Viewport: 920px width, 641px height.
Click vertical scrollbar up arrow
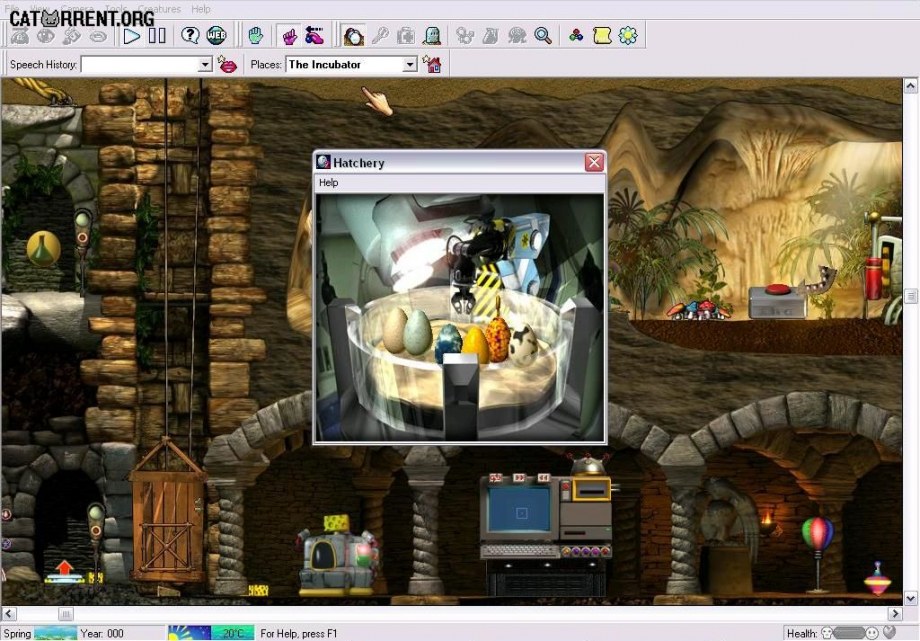(910, 86)
